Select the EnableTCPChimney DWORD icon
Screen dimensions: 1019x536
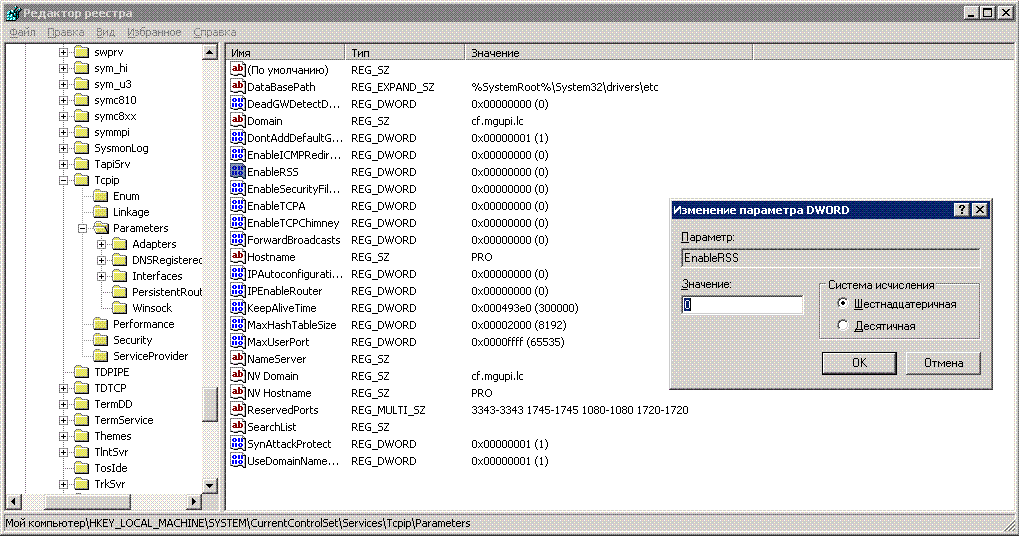tap(238, 222)
